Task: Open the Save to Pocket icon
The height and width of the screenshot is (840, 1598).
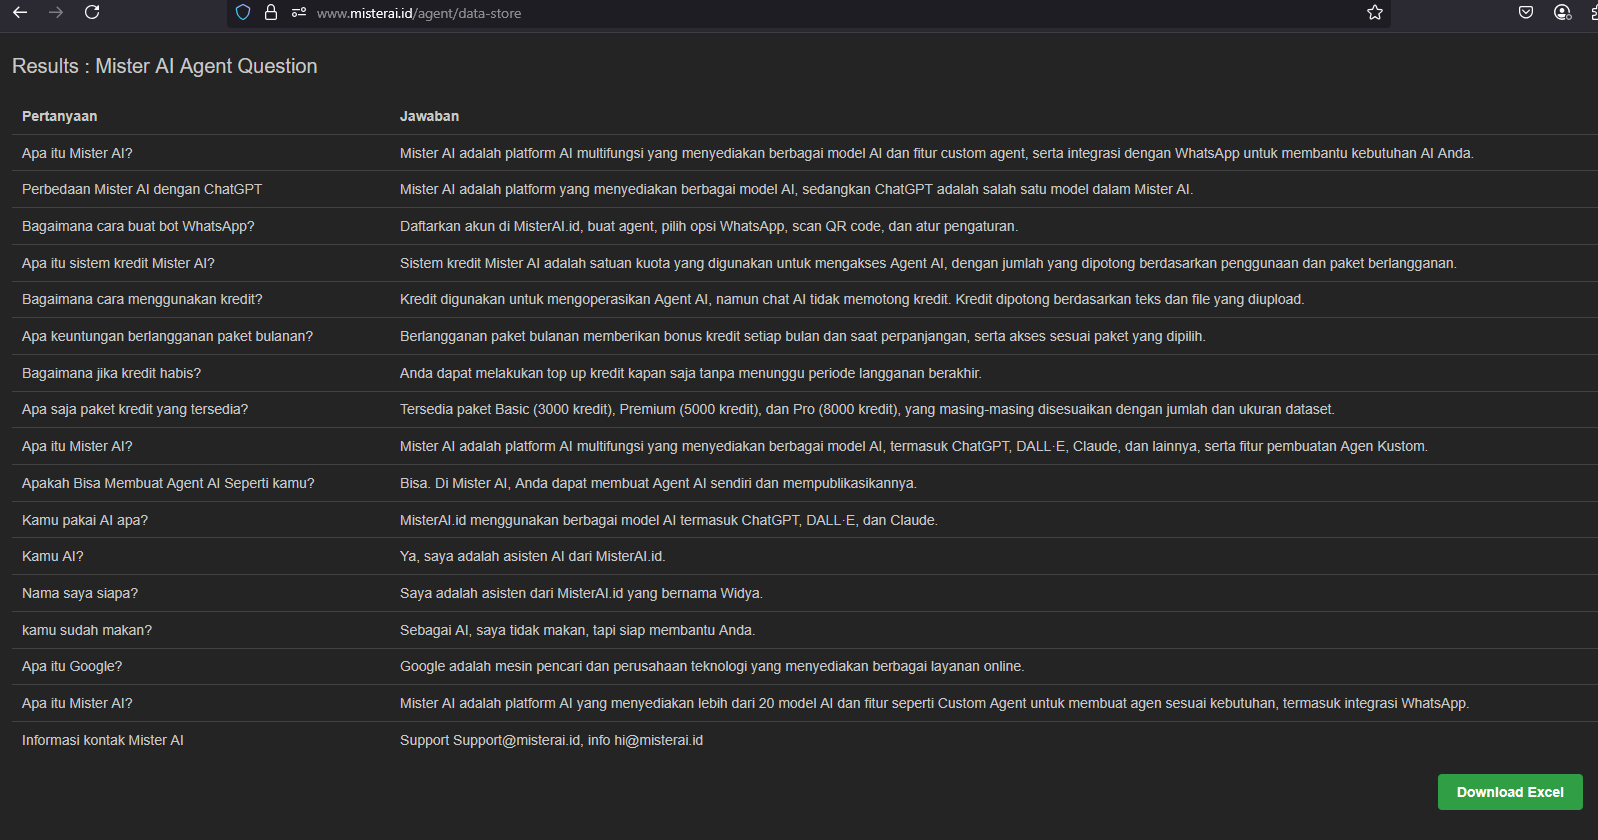Action: pos(1526,13)
